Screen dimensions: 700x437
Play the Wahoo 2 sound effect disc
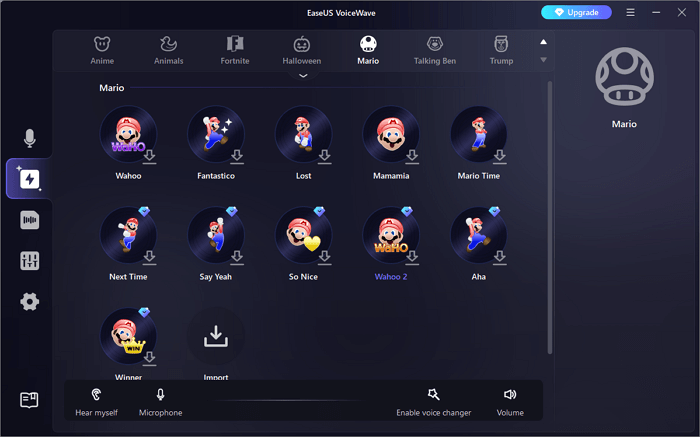(391, 235)
